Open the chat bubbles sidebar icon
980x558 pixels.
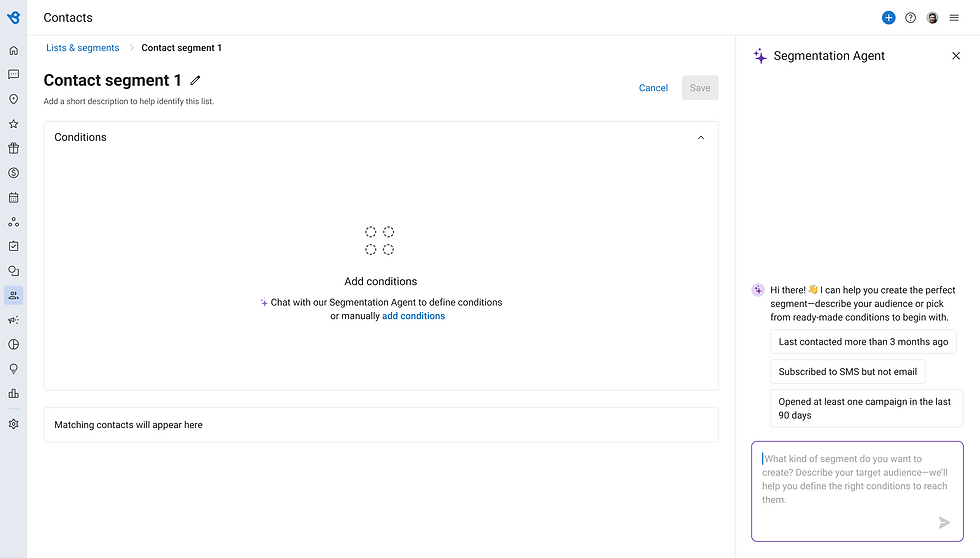[13, 271]
